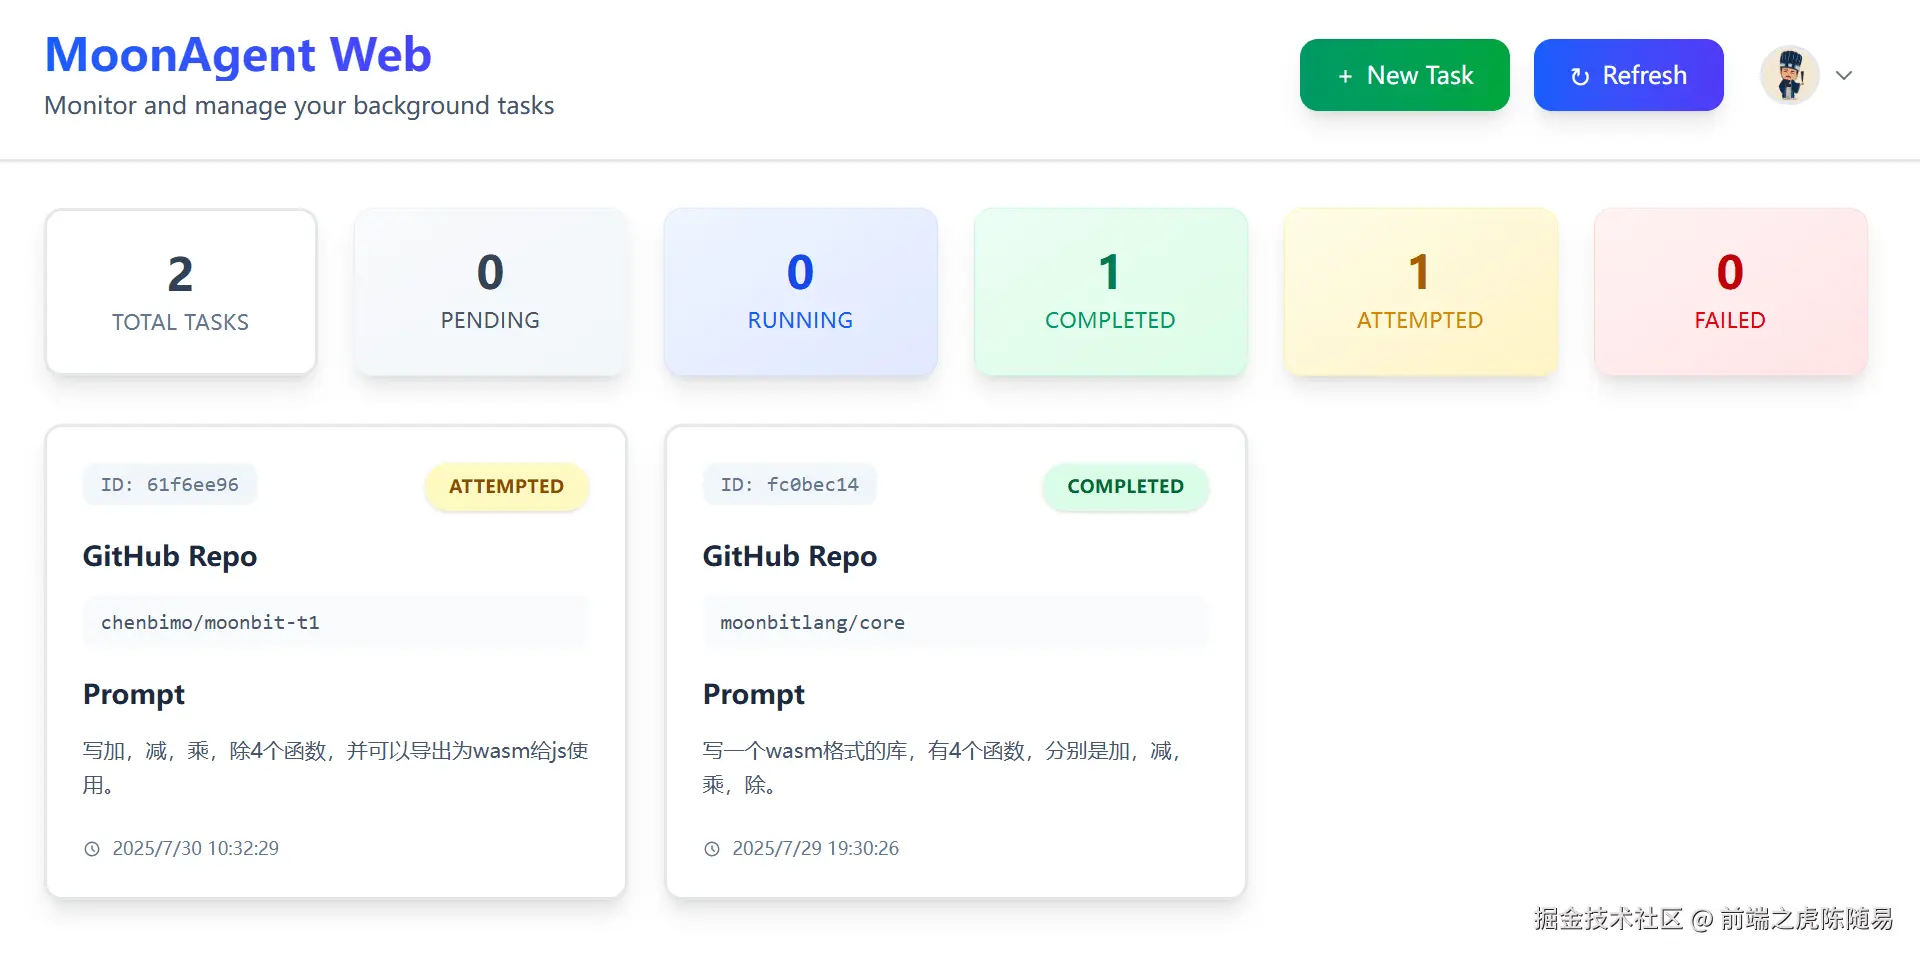
Task: Filter by the Pending stat card
Action: (490, 292)
